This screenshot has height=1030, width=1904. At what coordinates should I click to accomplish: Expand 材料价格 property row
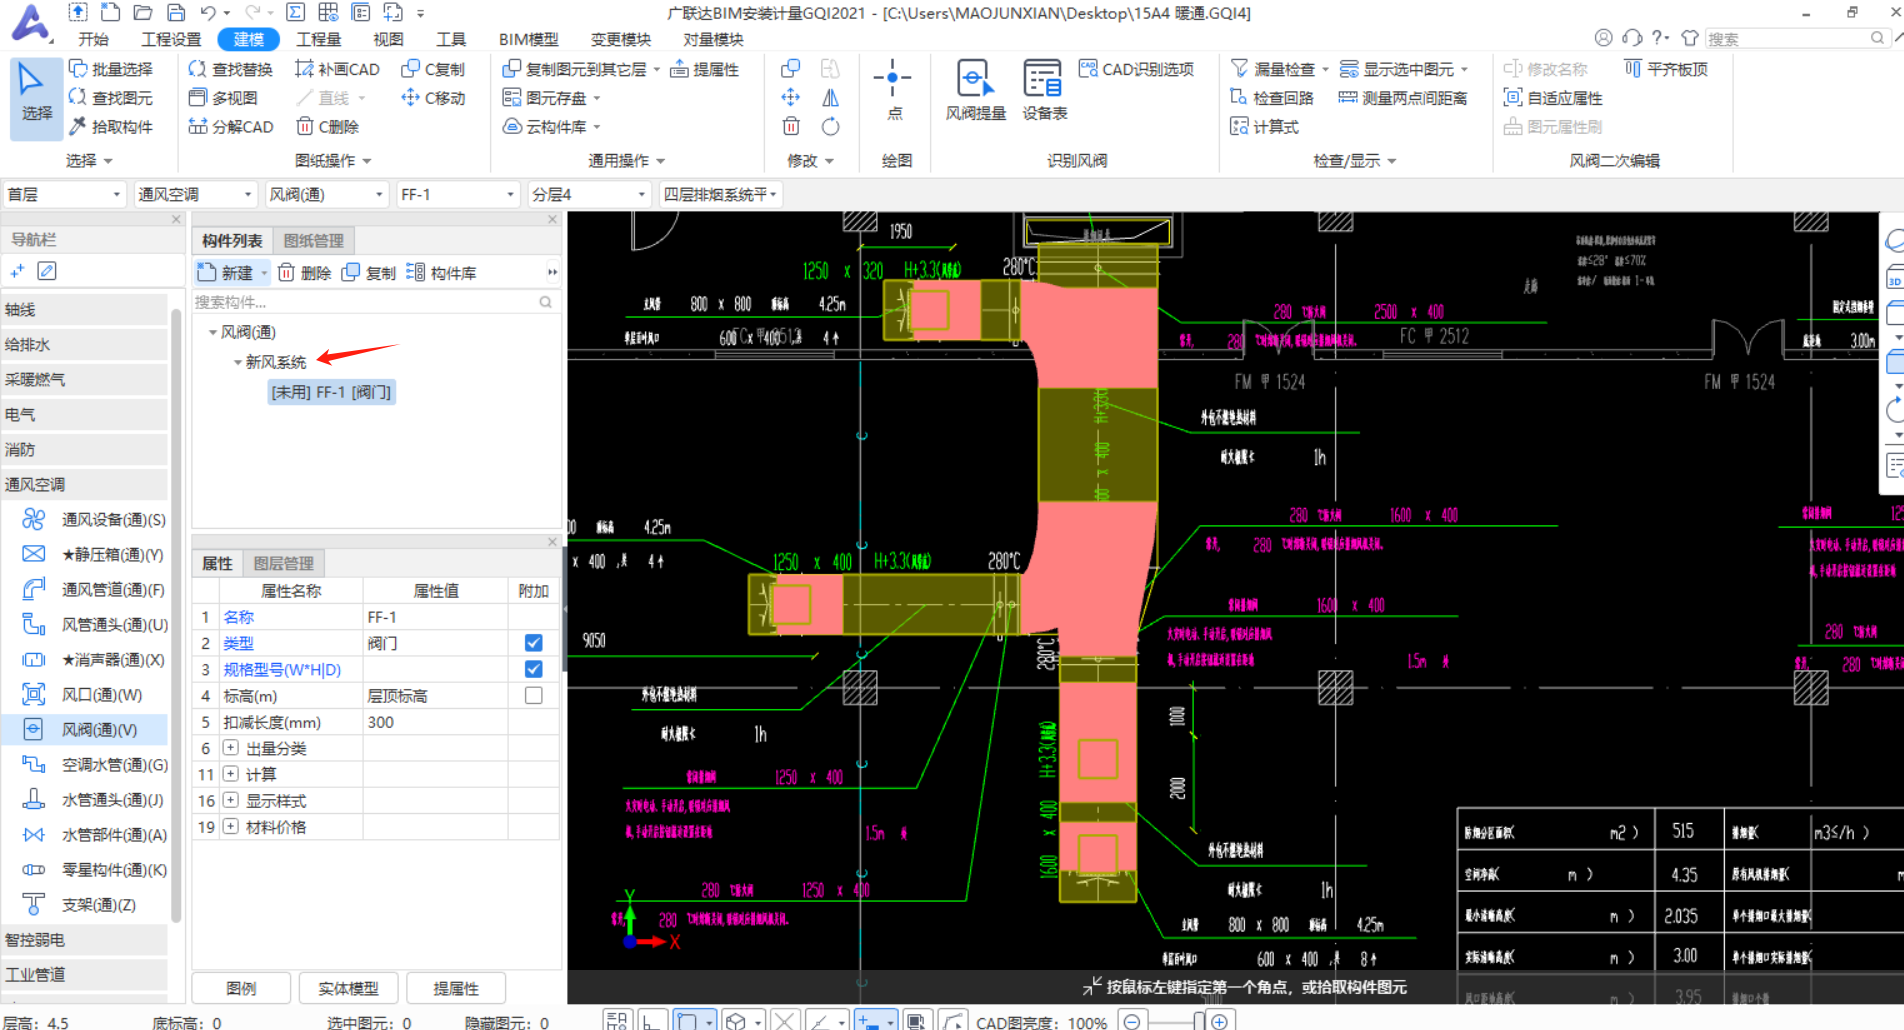click(x=231, y=827)
